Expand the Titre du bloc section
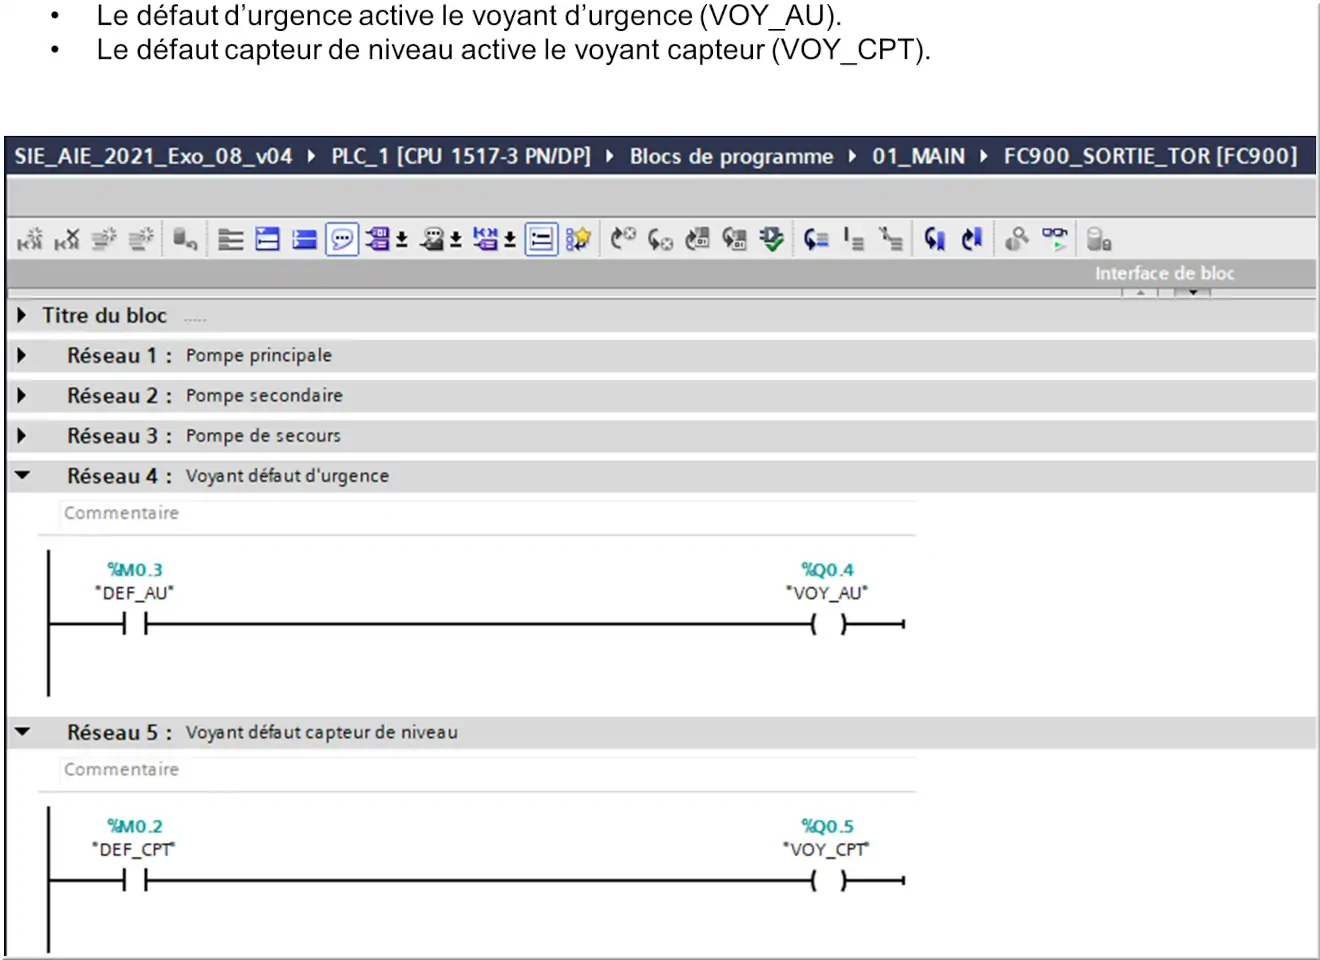Viewport: 1320px width, 960px height. tap(22, 315)
